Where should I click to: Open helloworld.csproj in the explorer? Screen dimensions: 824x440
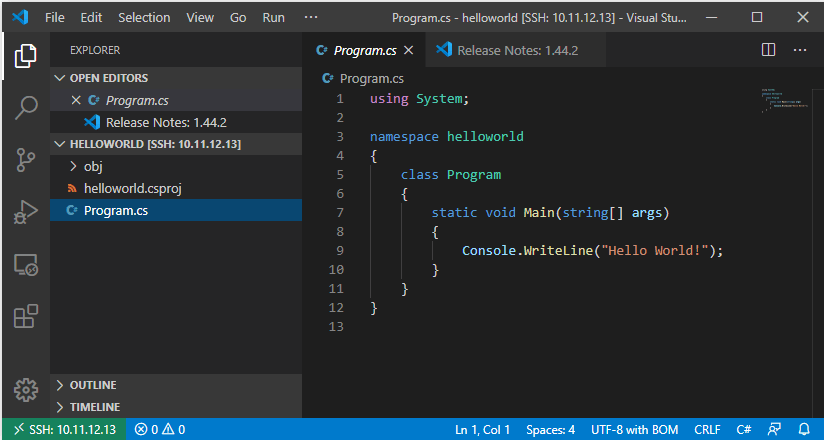pyautogui.click(x=132, y=188)
